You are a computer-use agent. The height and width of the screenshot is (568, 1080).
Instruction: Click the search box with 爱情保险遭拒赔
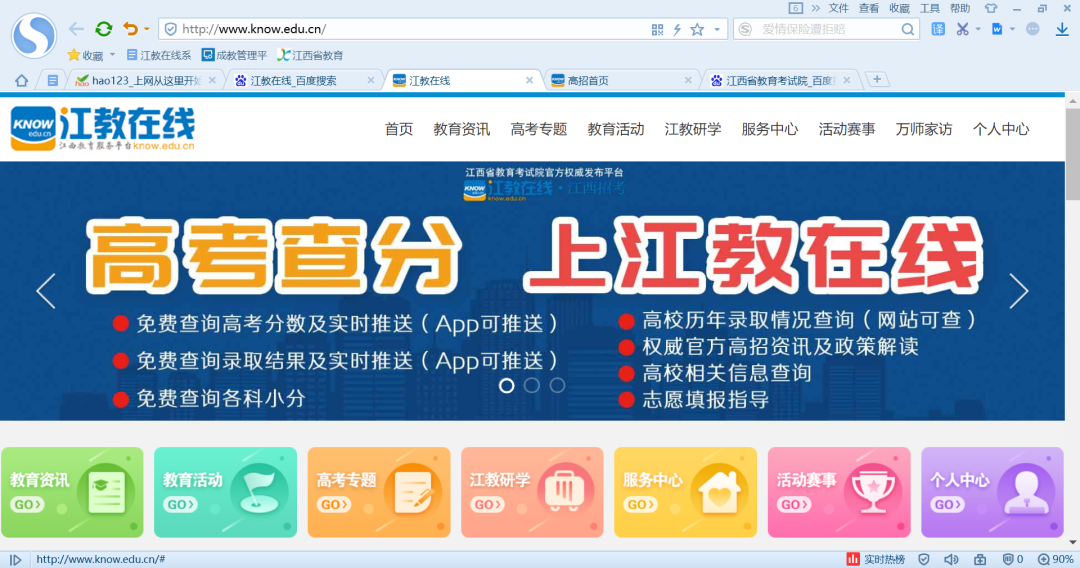827,29
